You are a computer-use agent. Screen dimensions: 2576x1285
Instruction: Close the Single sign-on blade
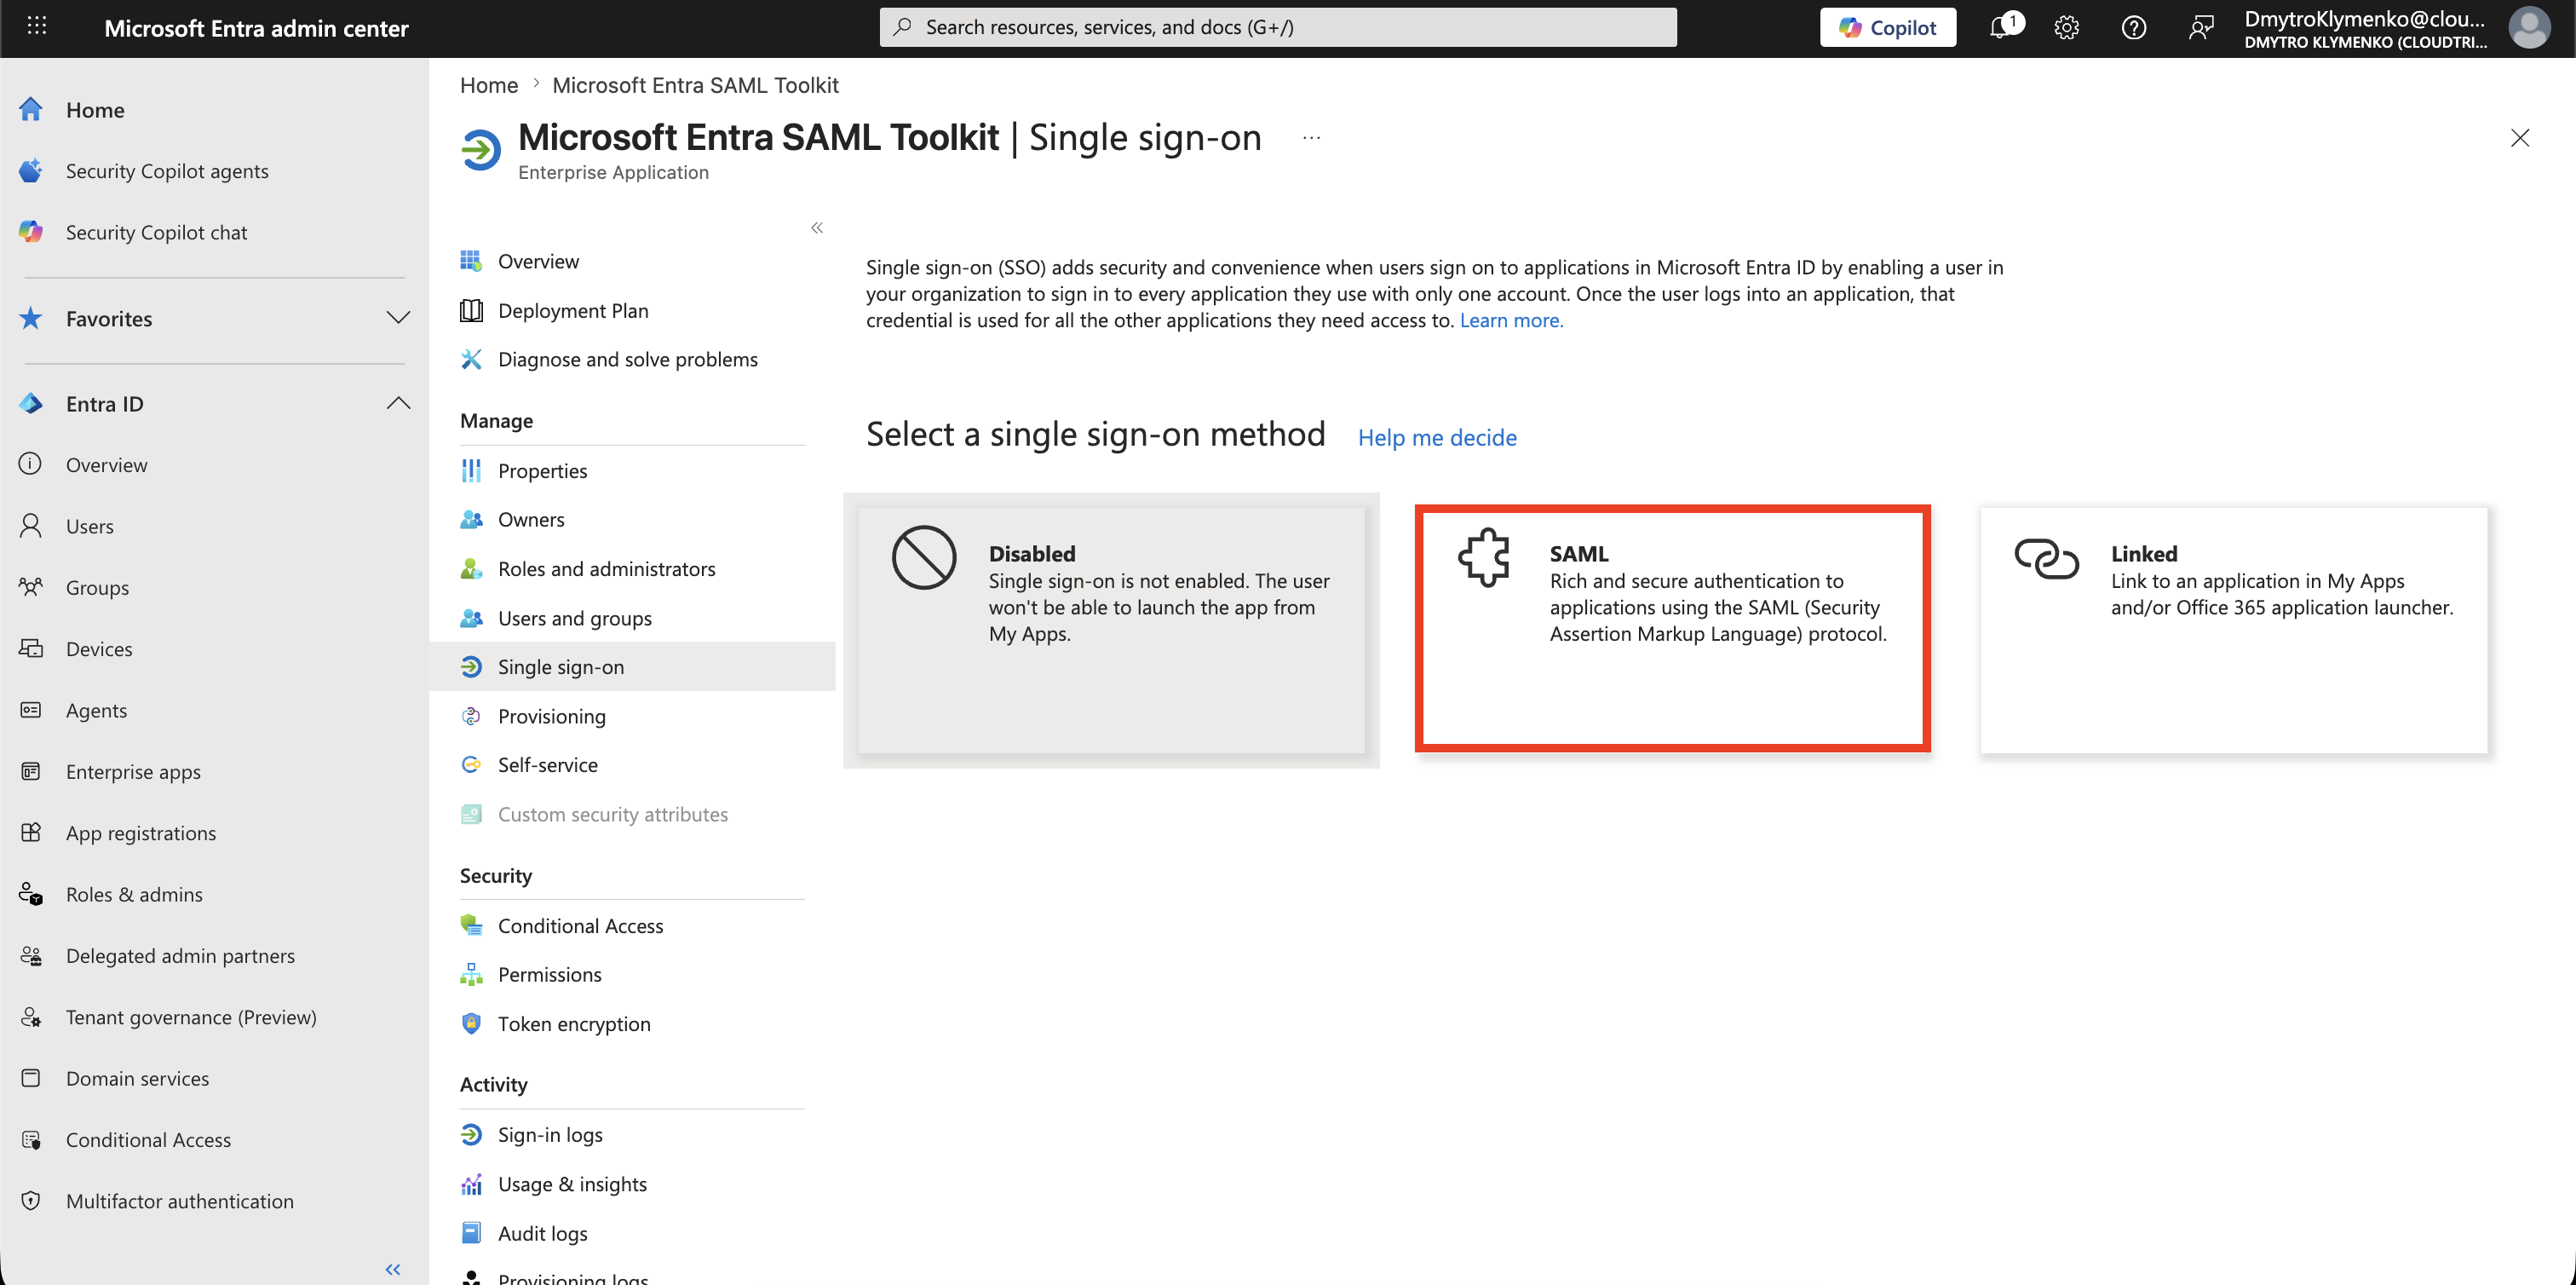(x=2520, y=138)
